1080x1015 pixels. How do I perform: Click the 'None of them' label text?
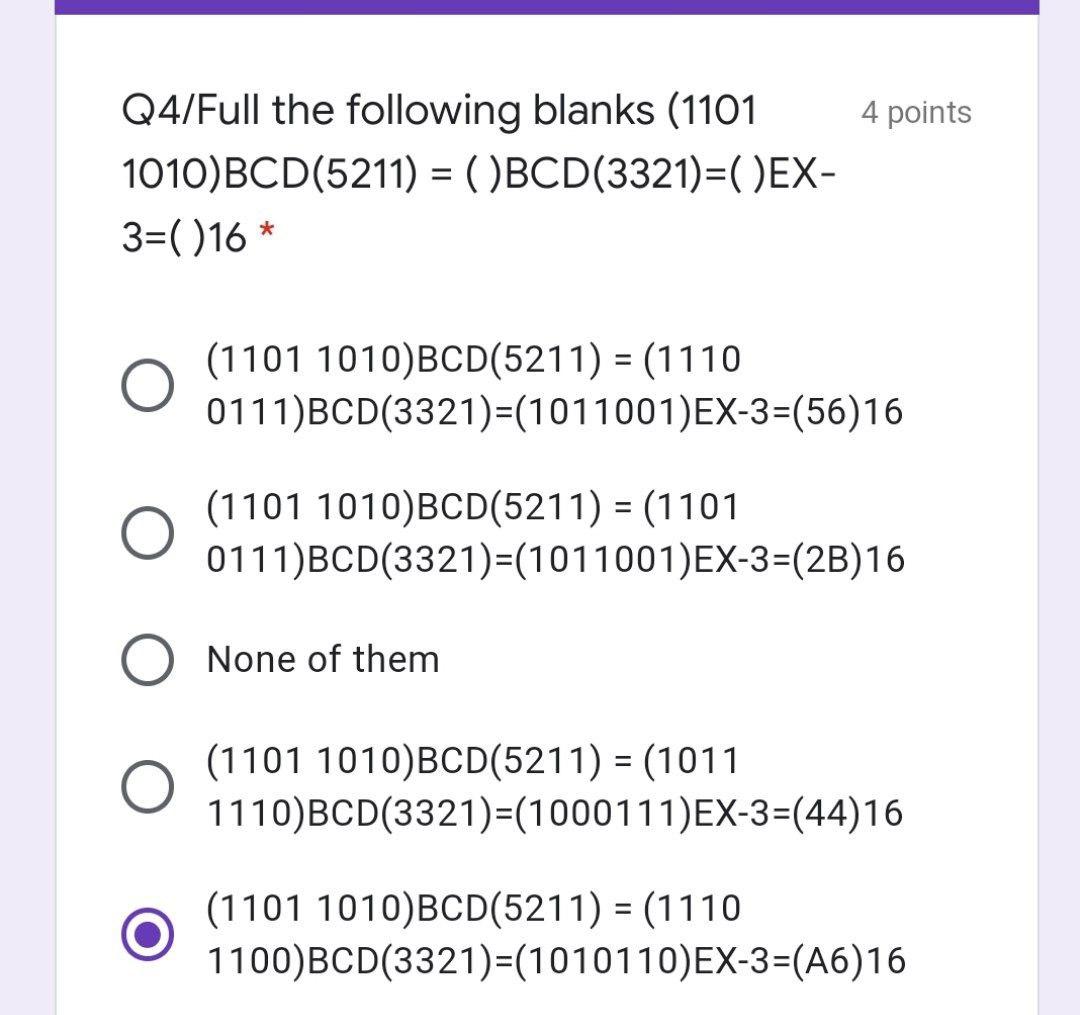(320, 658)
